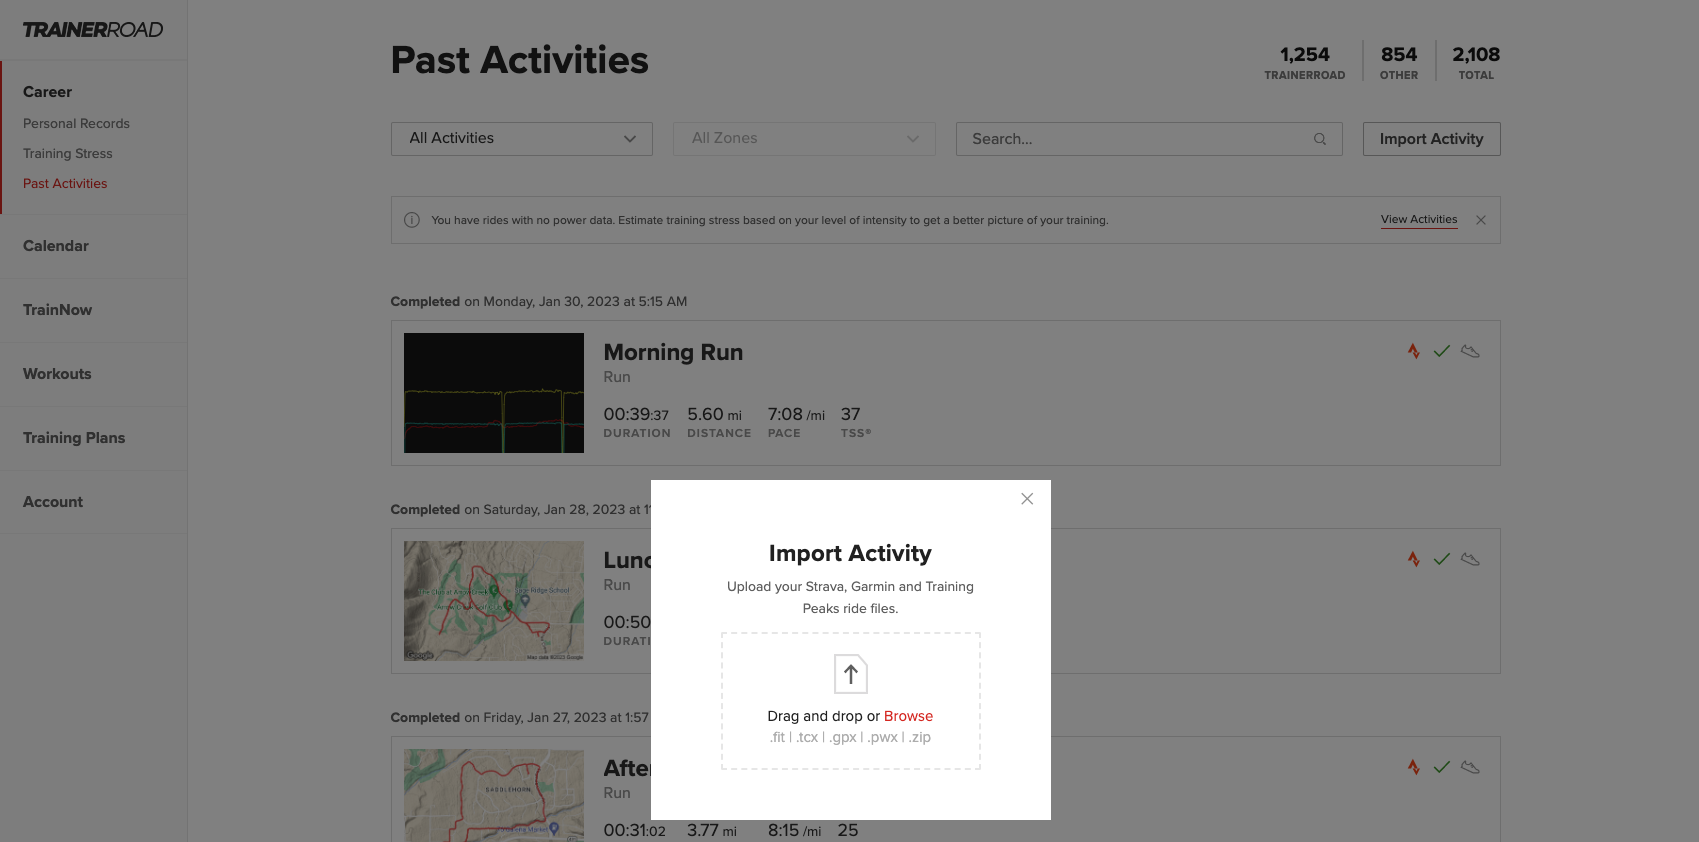The image size is (1699, 842).
Task: Open Morning Run power graph thumbnail
Action: coord(494,393)
